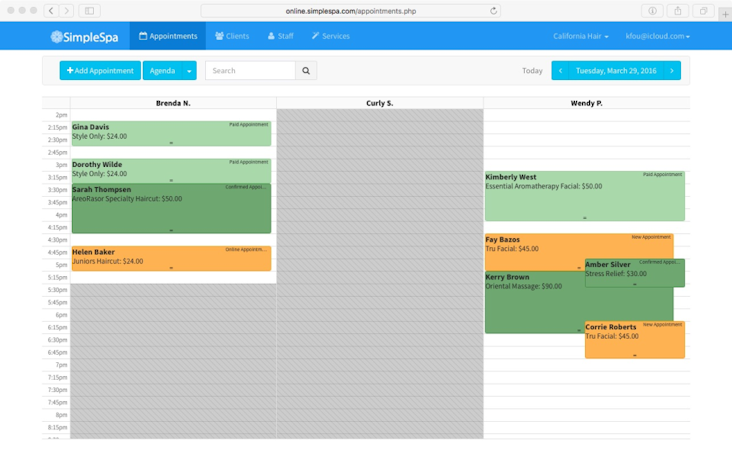Reload the page with refresh icon
This screenshot has height=450, width=732.
coord(493,11)
